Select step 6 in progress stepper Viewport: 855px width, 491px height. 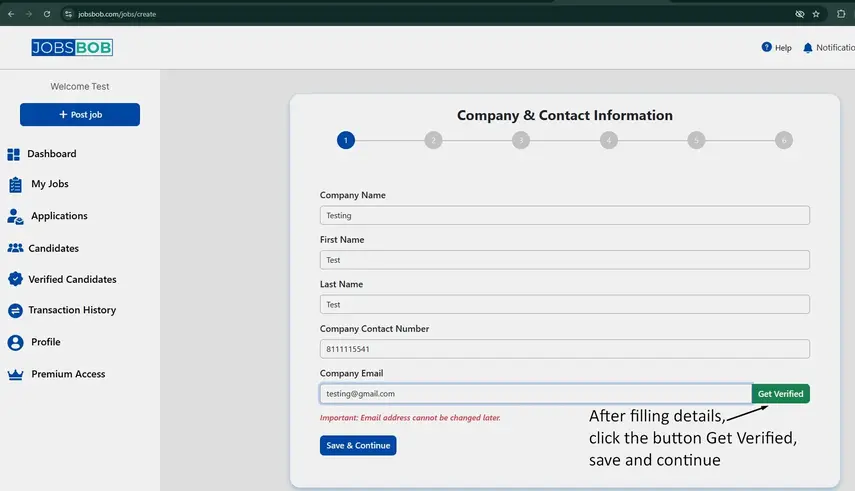tap(784, 140)
